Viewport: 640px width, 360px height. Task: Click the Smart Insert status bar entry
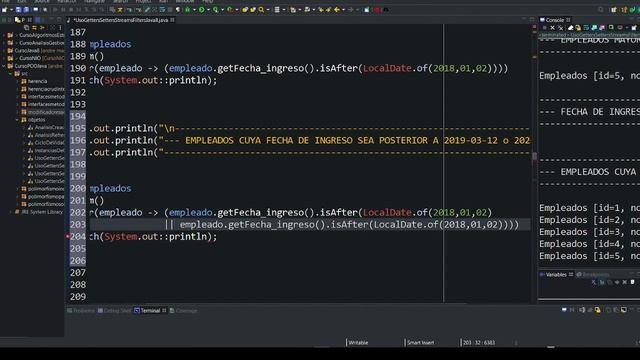click(x=420, y=342)
